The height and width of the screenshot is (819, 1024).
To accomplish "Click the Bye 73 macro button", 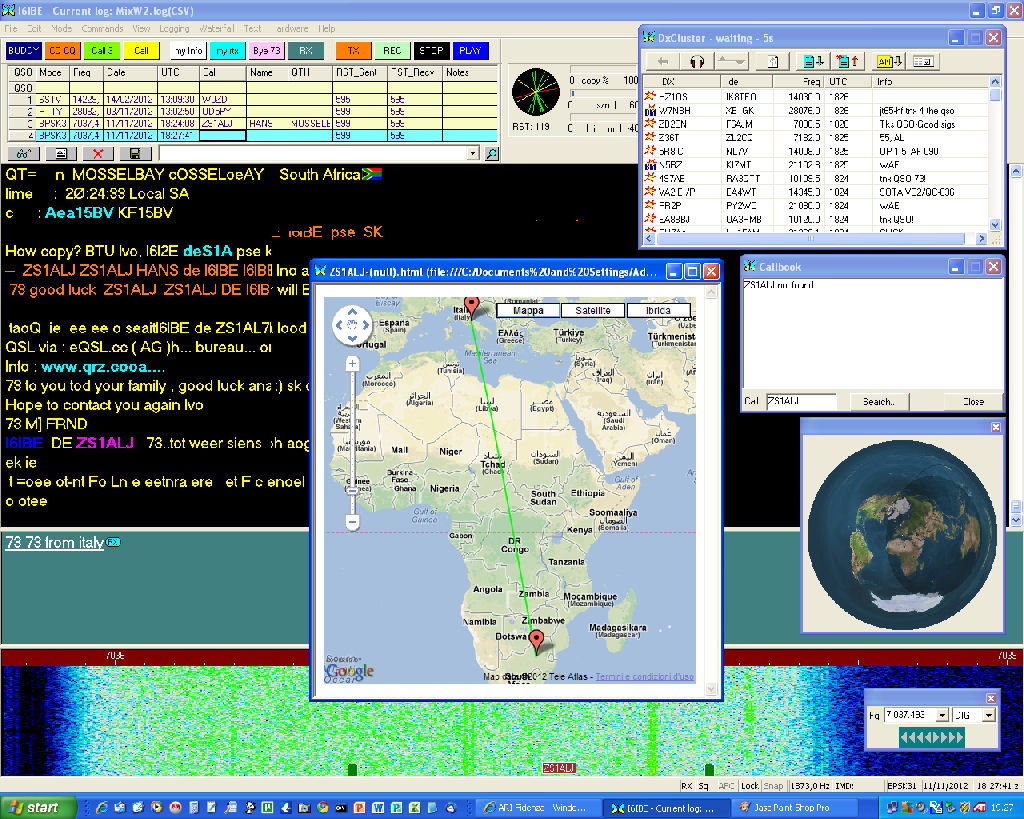I will pyautogui.click(x=266, y=50).
